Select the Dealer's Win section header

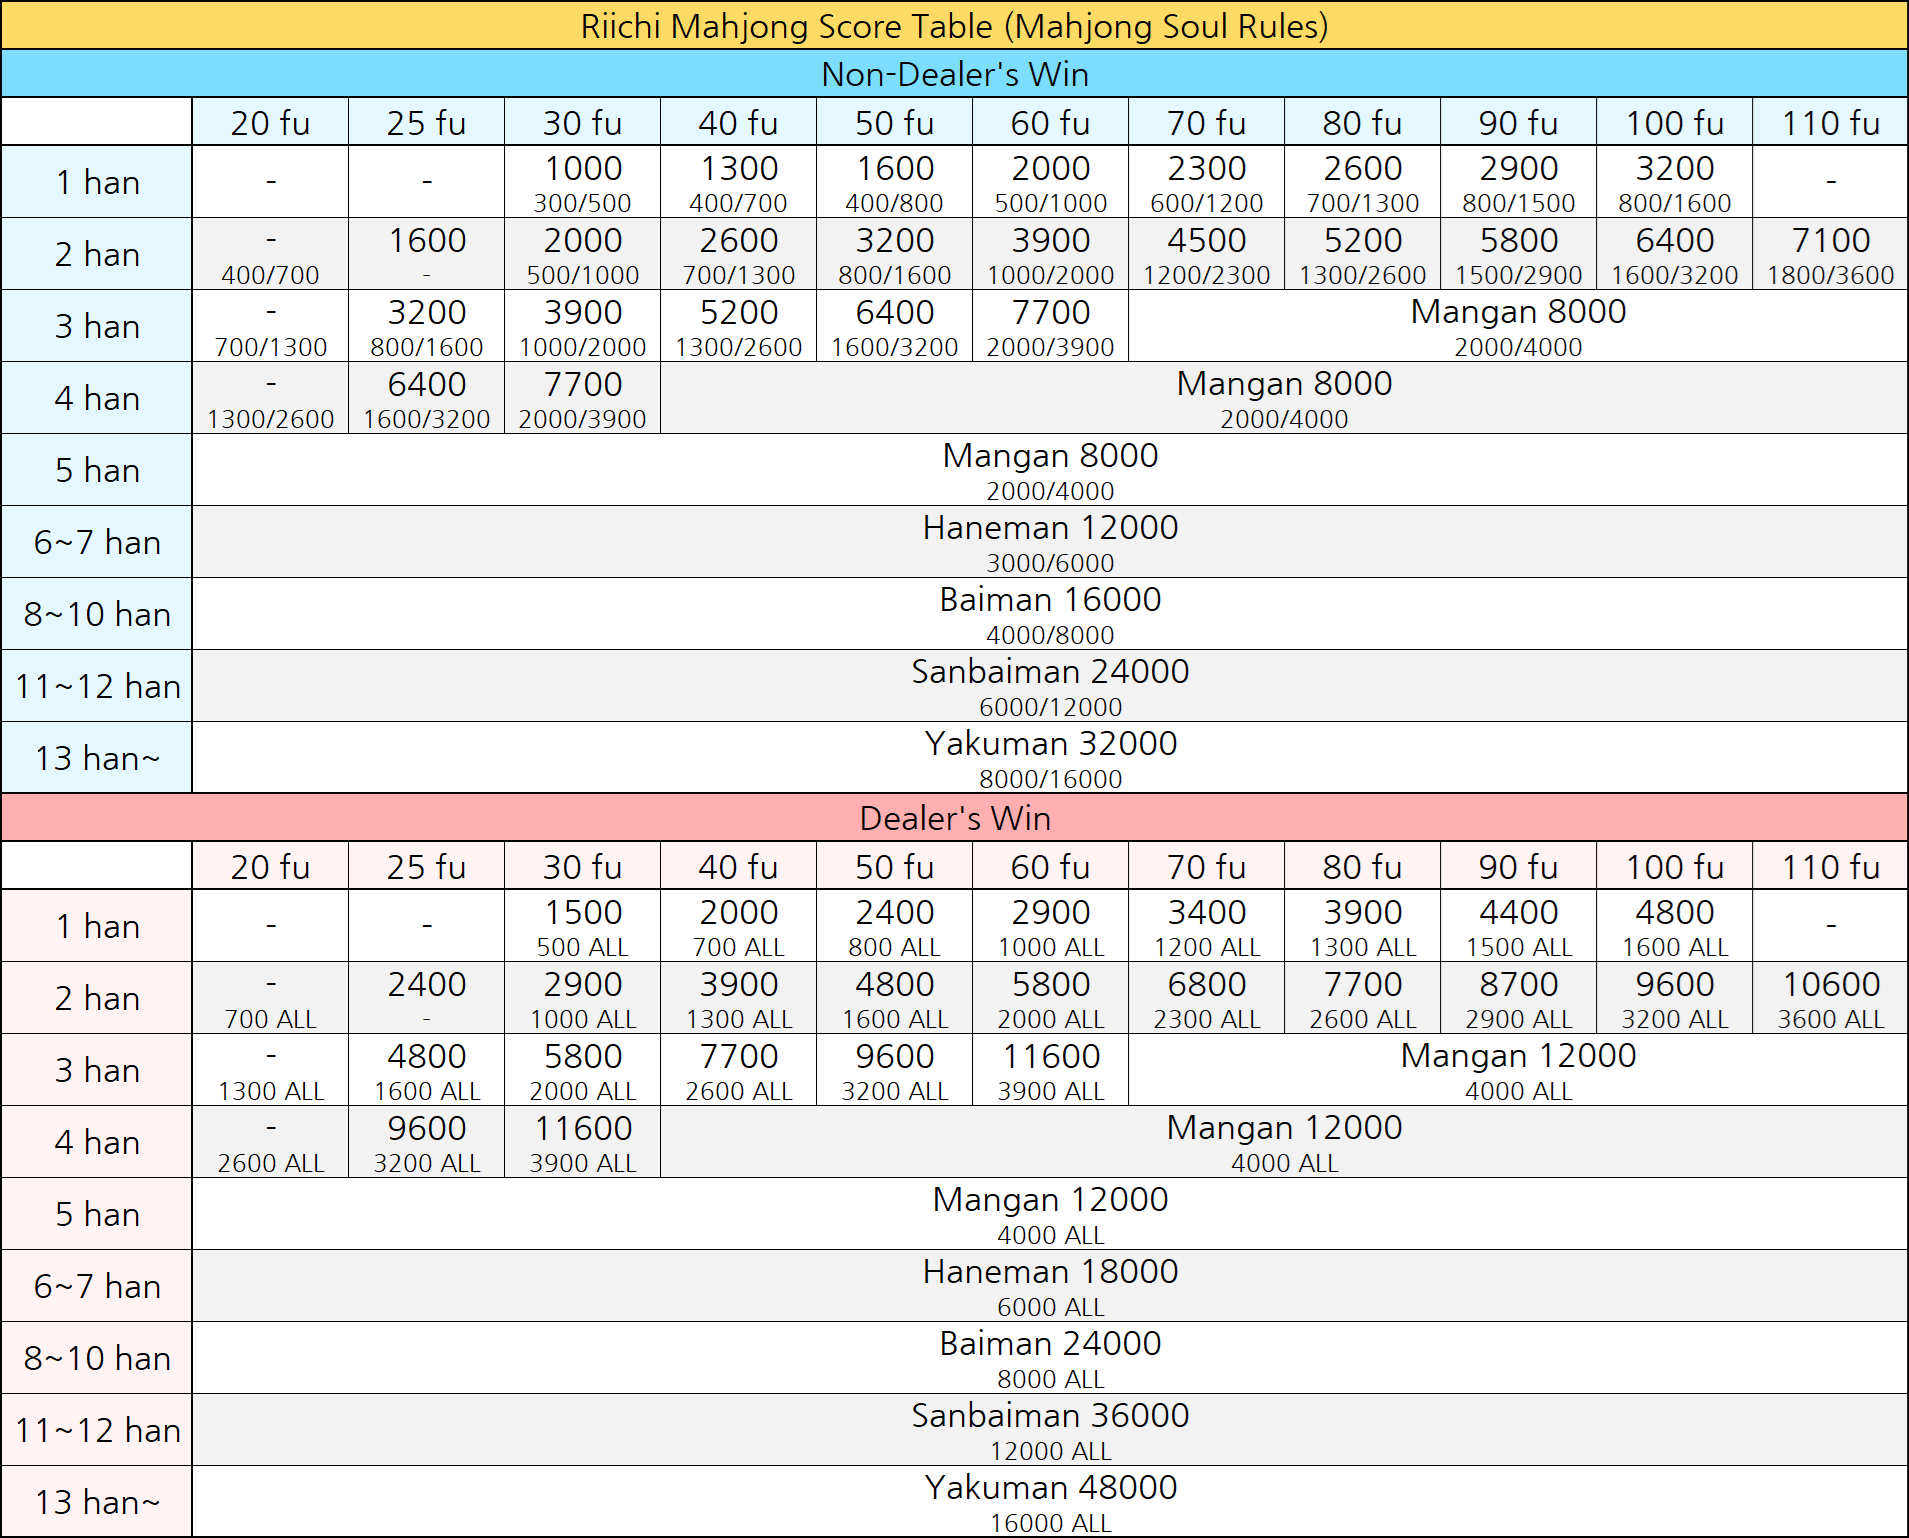point(954,818)
